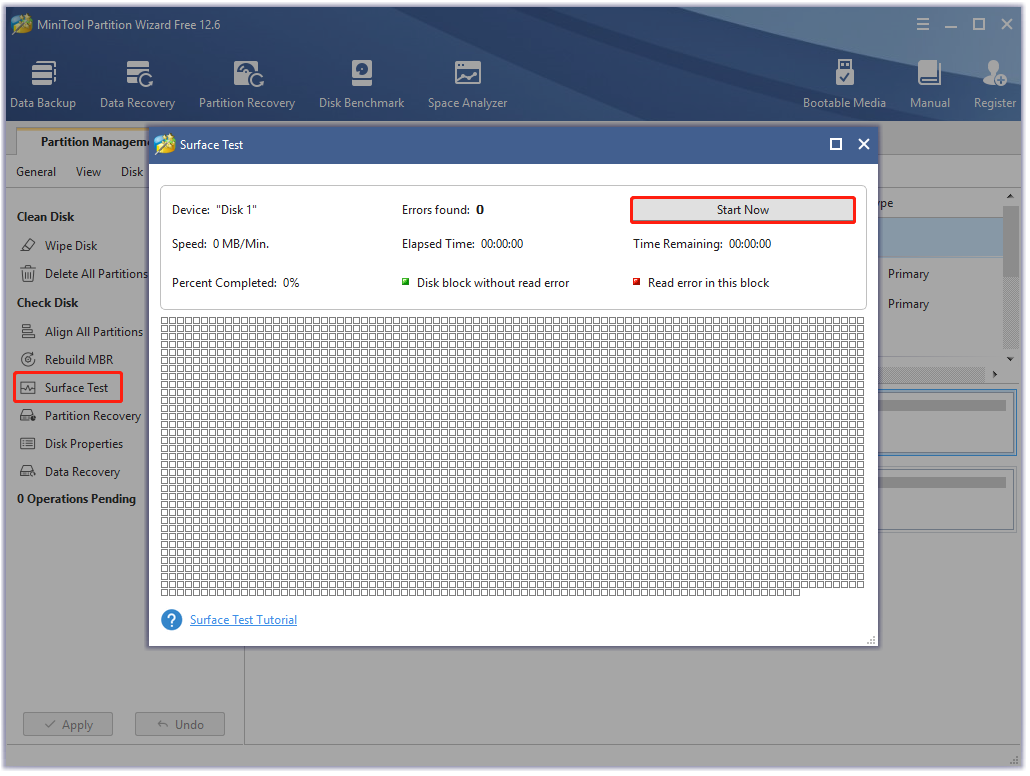Open the General menu

pyautogui.click(x=36, y=171)
